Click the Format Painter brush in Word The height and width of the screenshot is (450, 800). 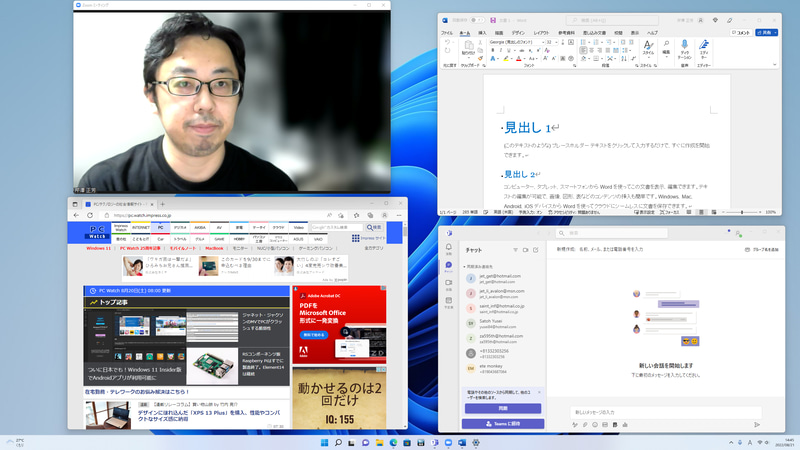tap(480, 59)
